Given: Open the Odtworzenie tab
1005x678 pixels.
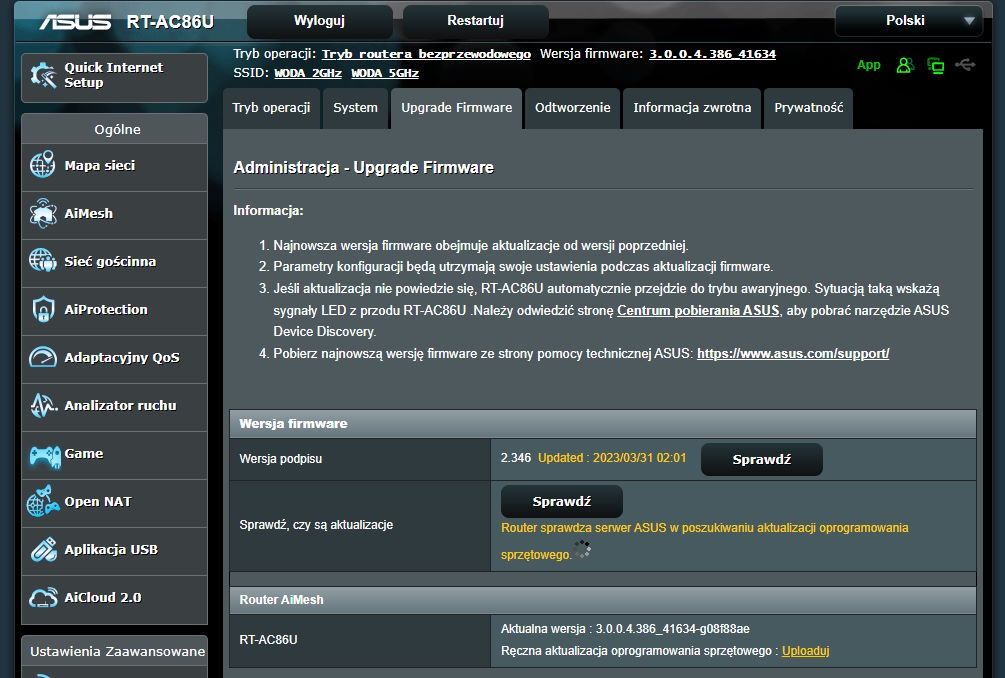Looking at the screenshot, I should (572, 108).
